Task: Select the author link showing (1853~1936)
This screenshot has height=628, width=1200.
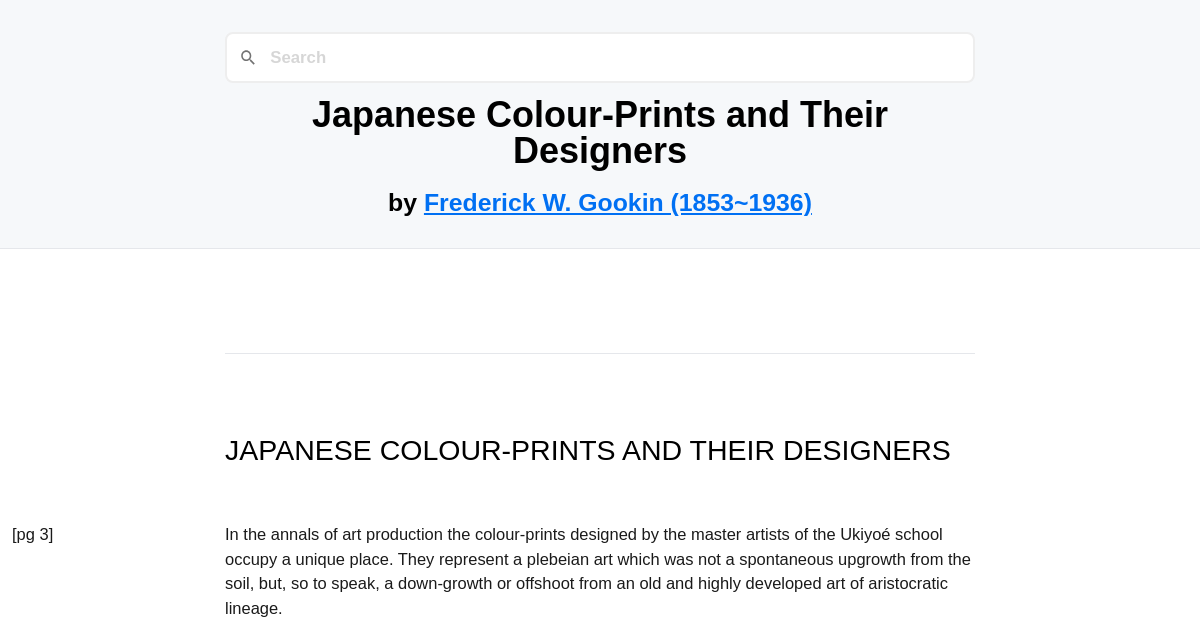Action: tap(617, 203)
